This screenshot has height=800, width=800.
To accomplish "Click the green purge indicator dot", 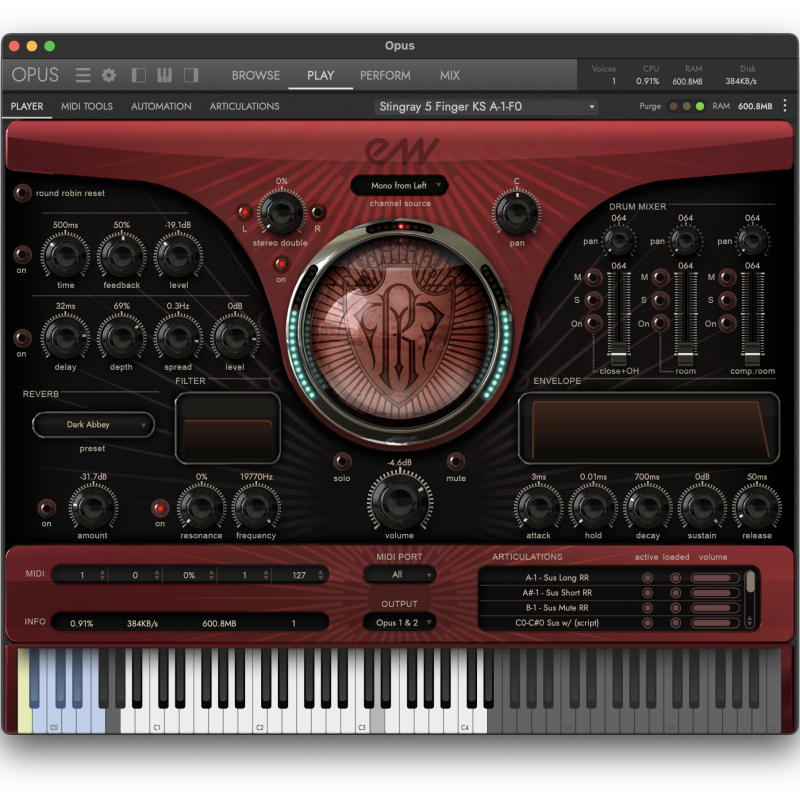I will (700, 106).
